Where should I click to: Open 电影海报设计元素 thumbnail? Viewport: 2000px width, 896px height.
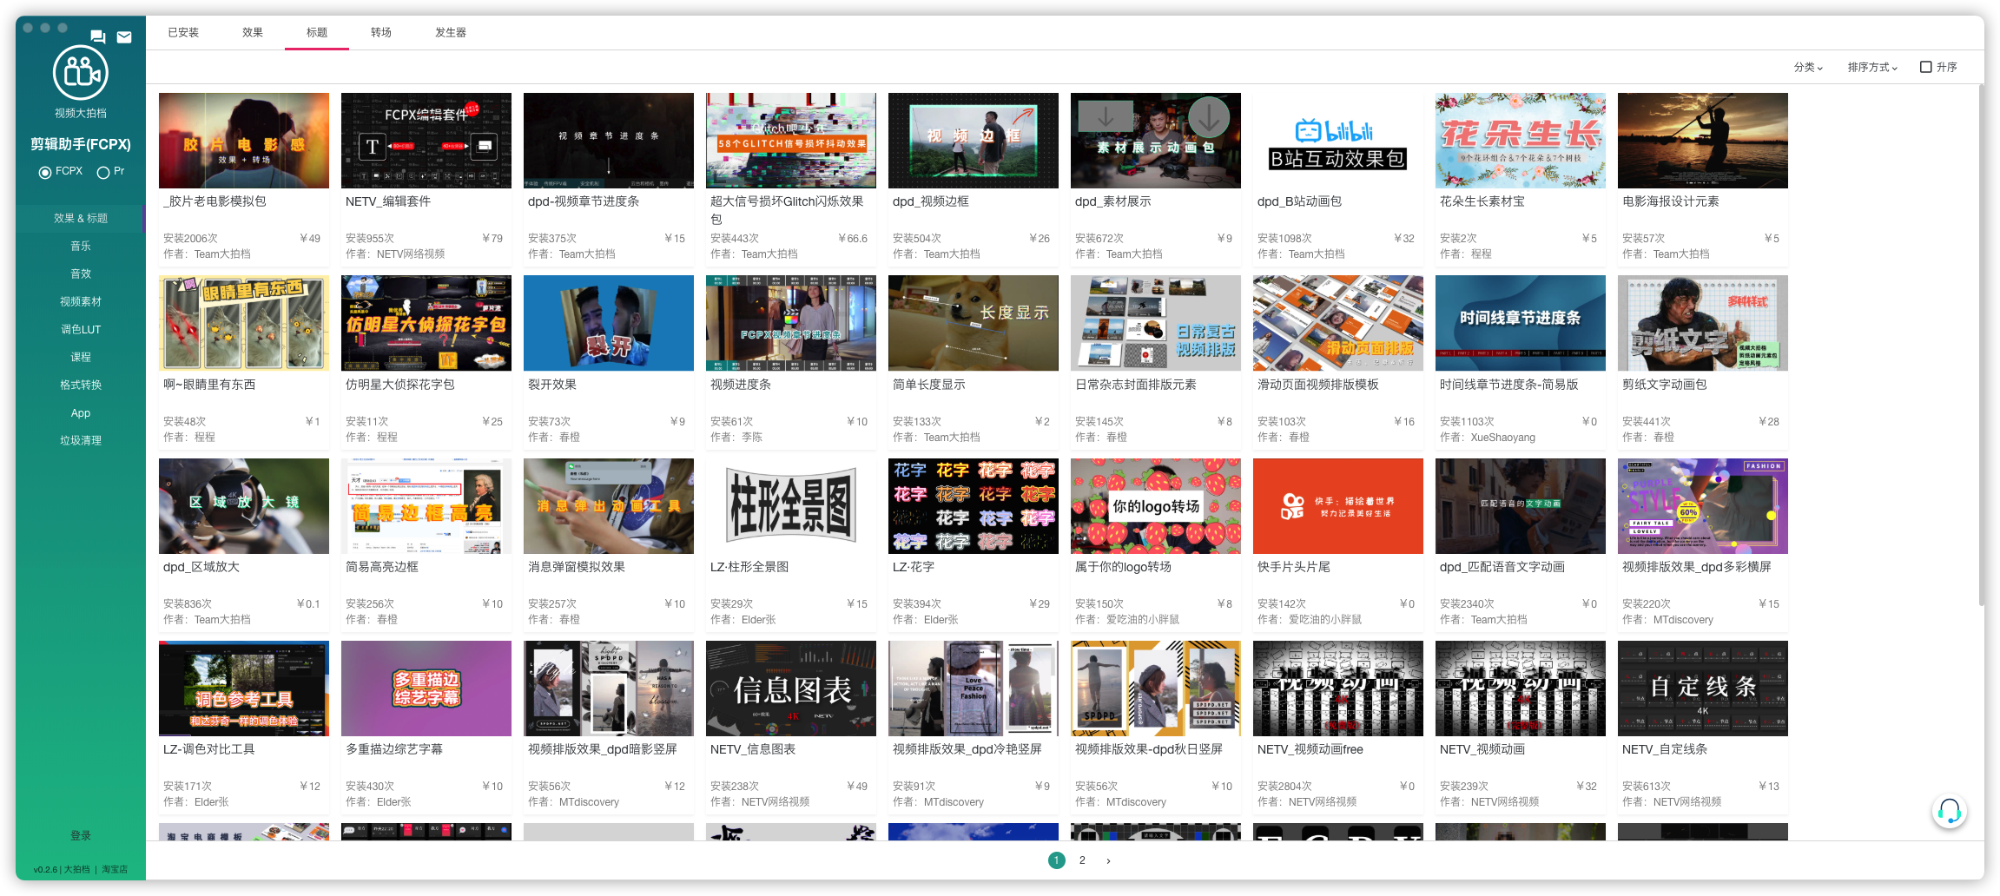coord(1703,140)
